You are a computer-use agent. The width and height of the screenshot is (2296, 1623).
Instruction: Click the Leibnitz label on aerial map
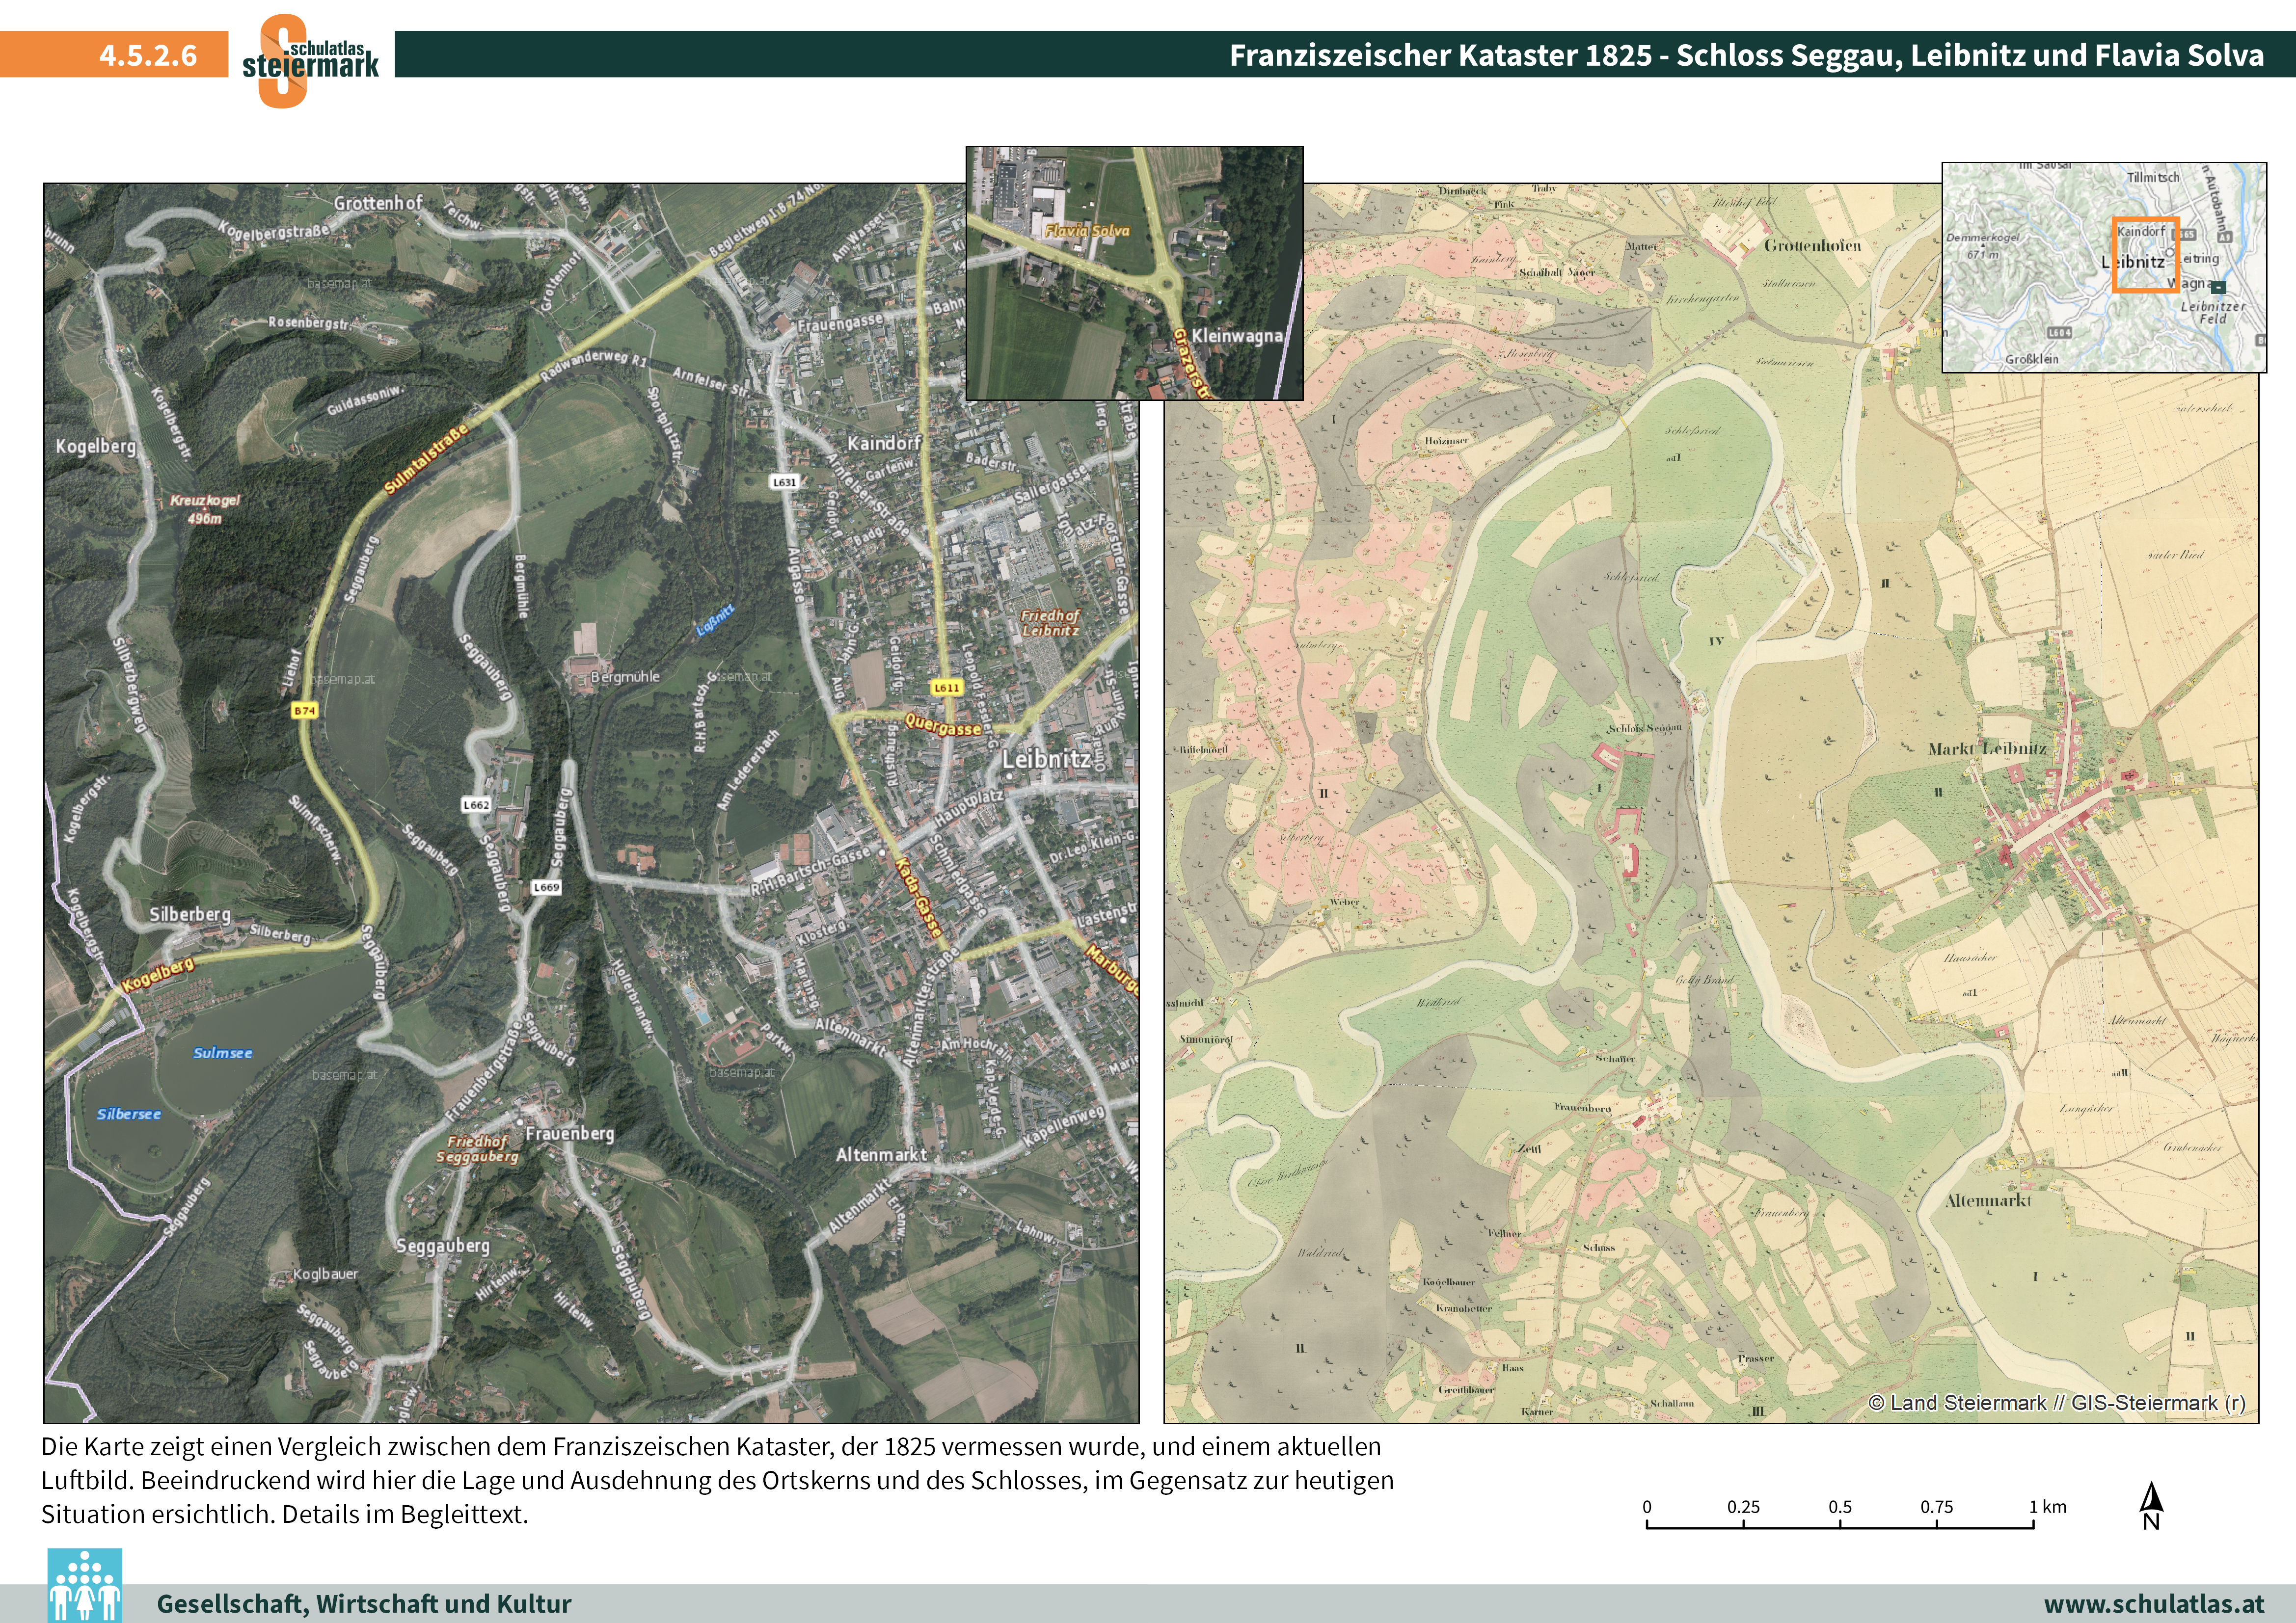pyautogui.click(x=1046, y=759)
